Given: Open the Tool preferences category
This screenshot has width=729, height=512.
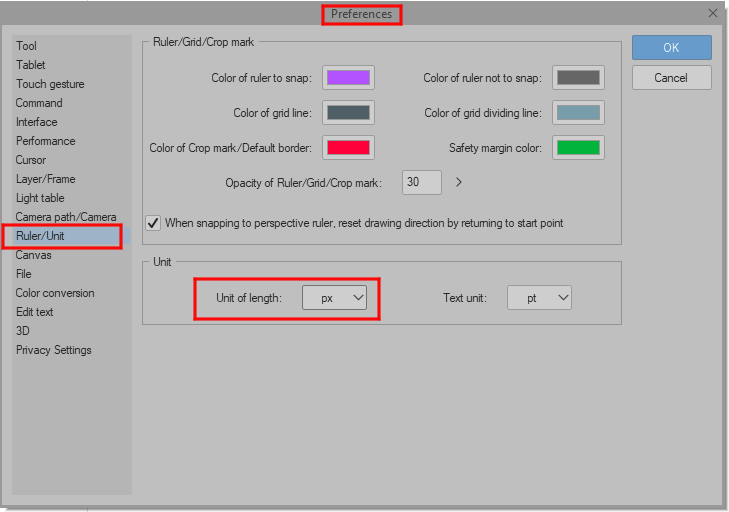Looking at the screenshot, I should [x=26, y=46].
